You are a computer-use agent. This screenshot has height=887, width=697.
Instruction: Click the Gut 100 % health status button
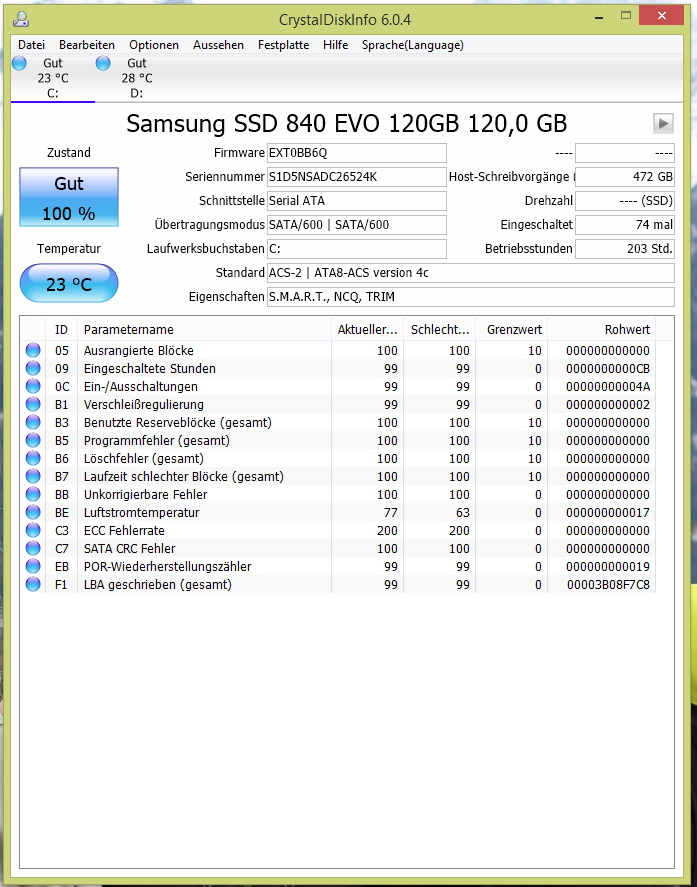(69, 197)
